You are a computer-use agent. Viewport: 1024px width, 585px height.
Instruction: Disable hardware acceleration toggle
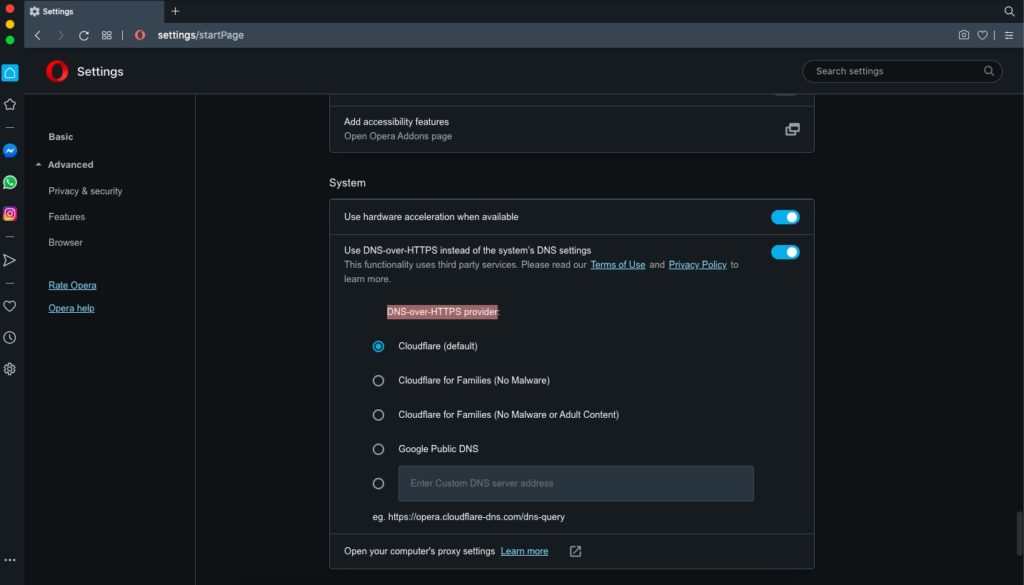(785, 217)
